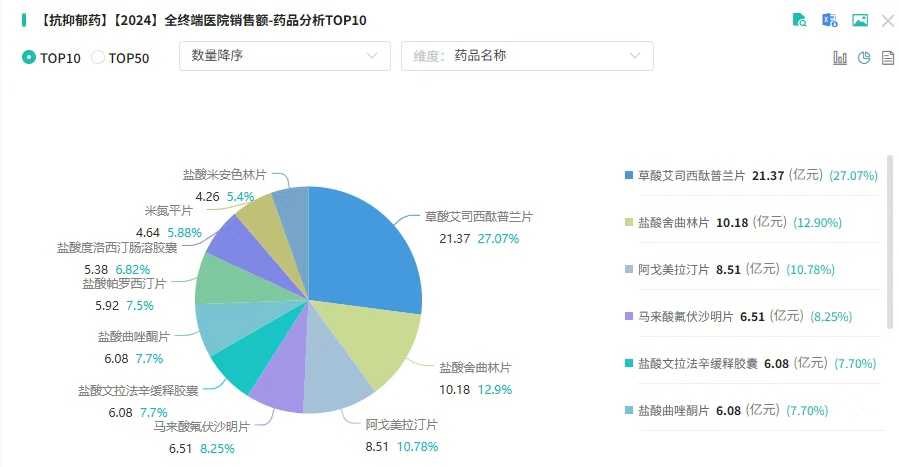Open the 数量降序 sort dropdown

point(285,56)
